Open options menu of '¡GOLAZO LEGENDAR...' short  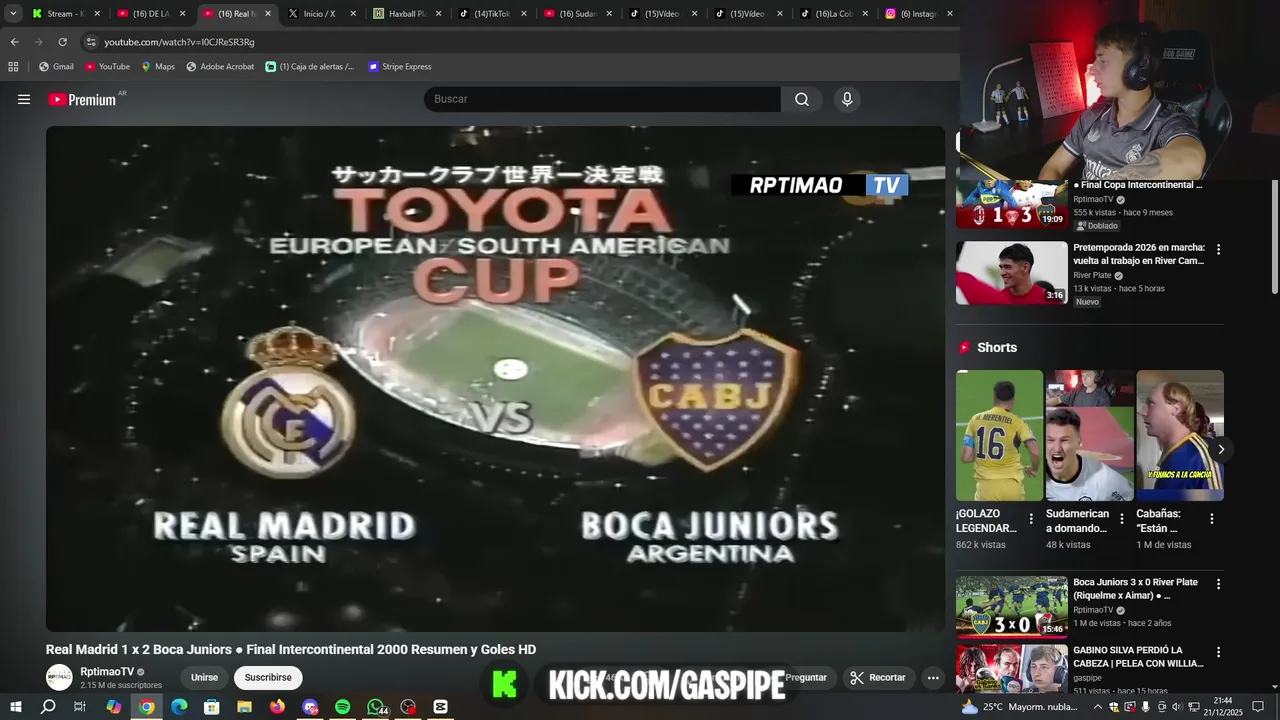pyautogui.click(x=1031, y=519)
